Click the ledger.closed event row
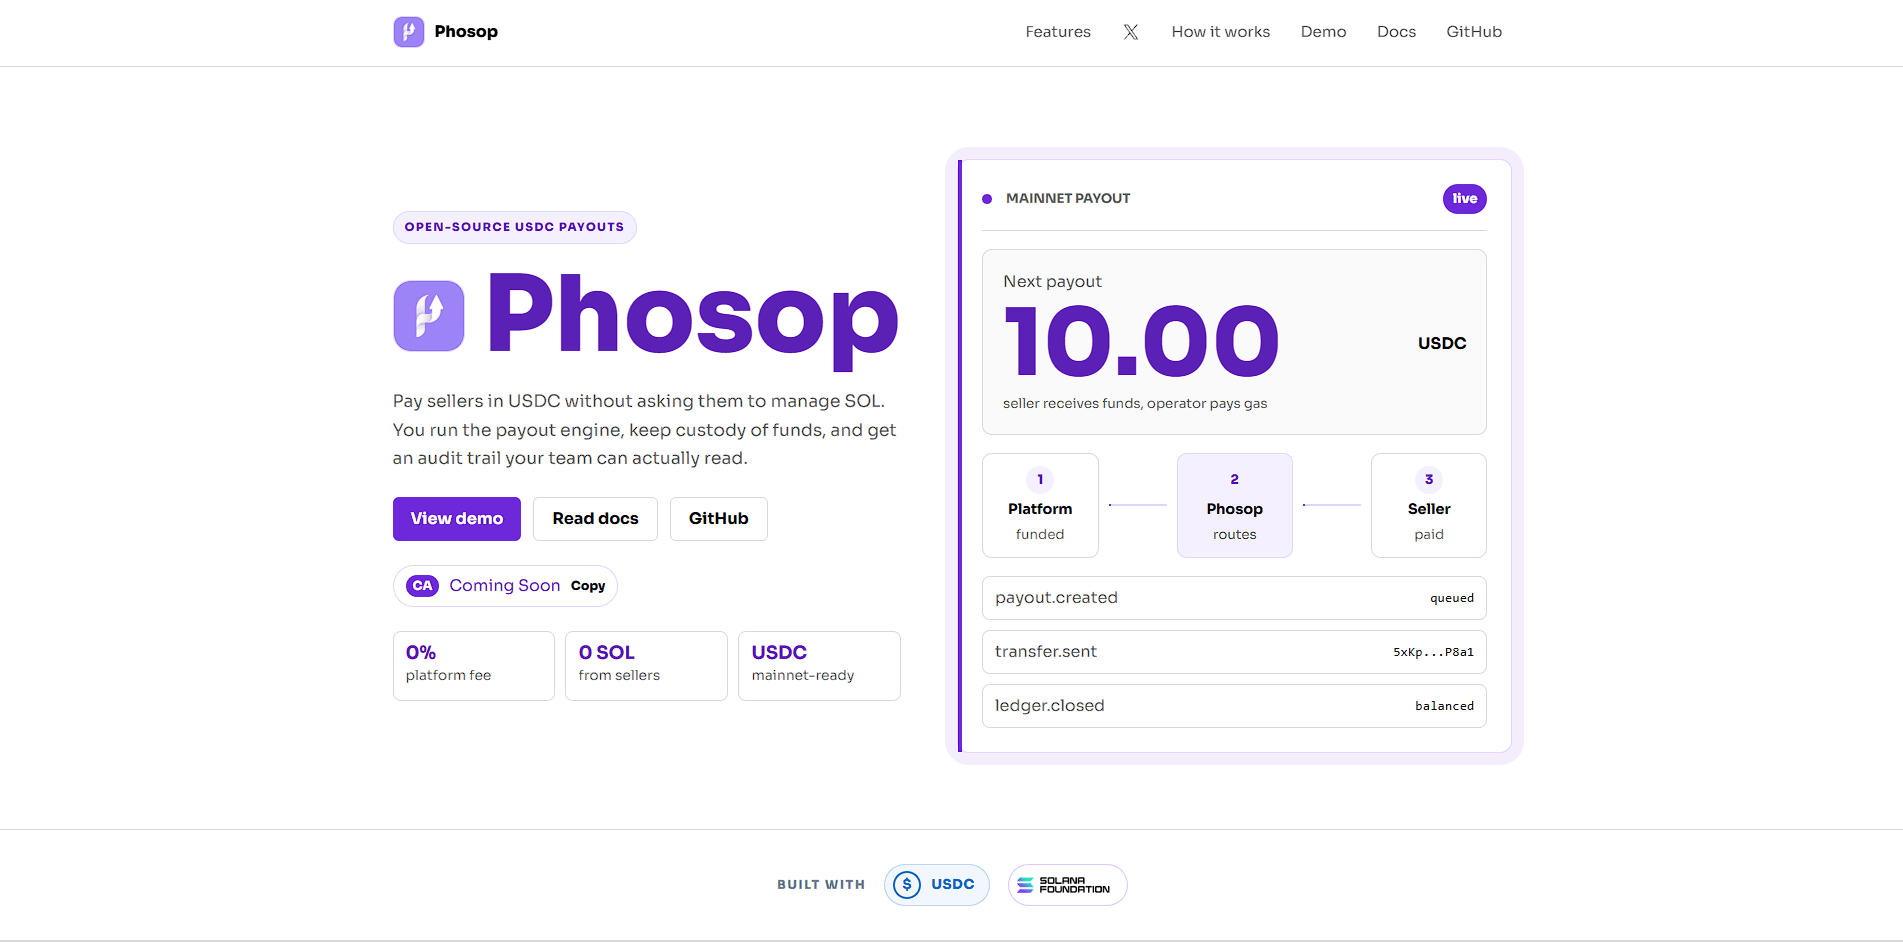Viewport: 1903px width, 943px height. coord(1234,706)
